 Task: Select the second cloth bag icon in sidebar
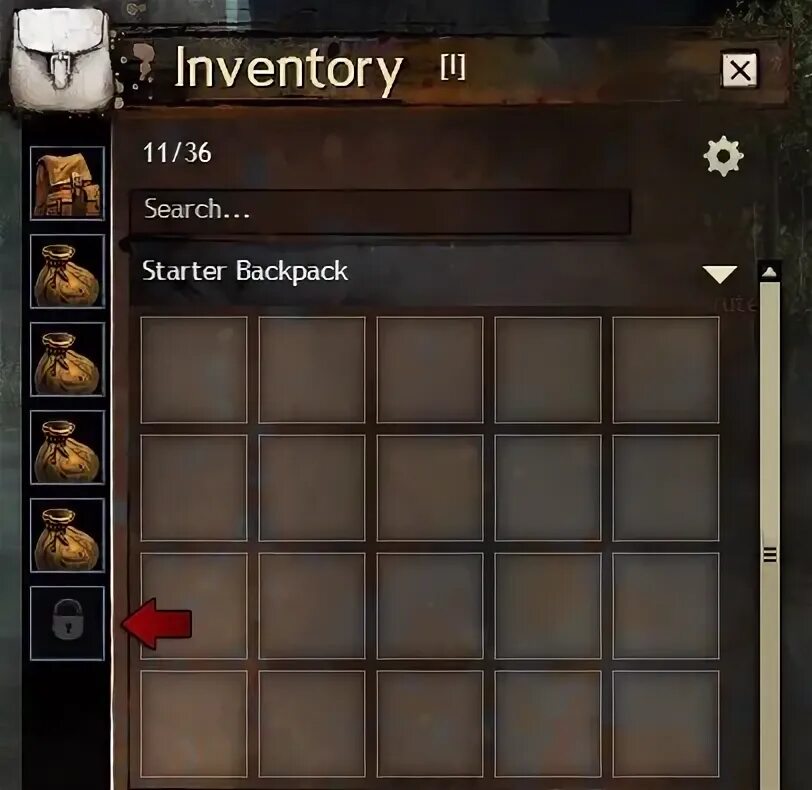point(67,359)
